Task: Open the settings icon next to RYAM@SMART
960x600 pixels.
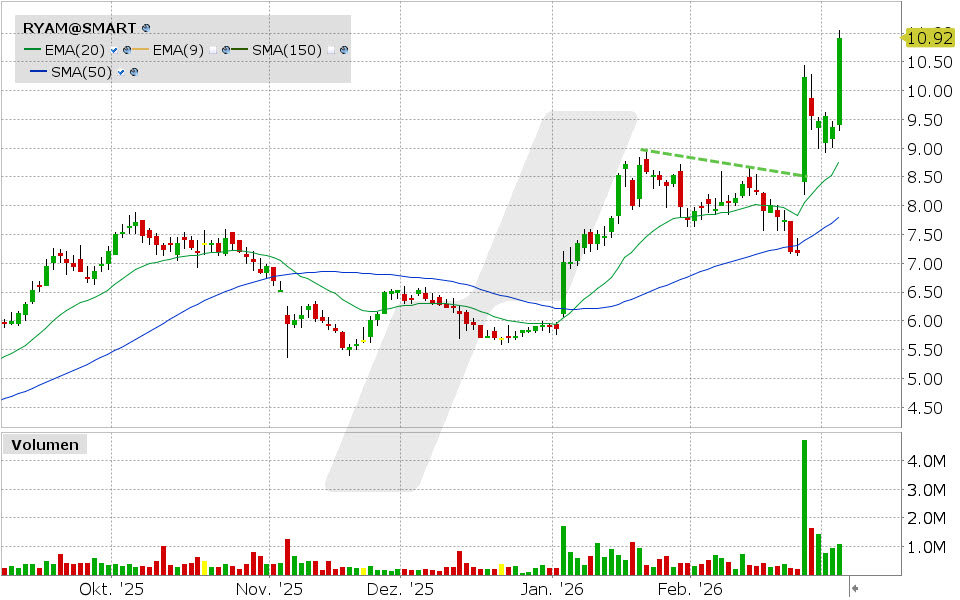Action: pos(146,27)
